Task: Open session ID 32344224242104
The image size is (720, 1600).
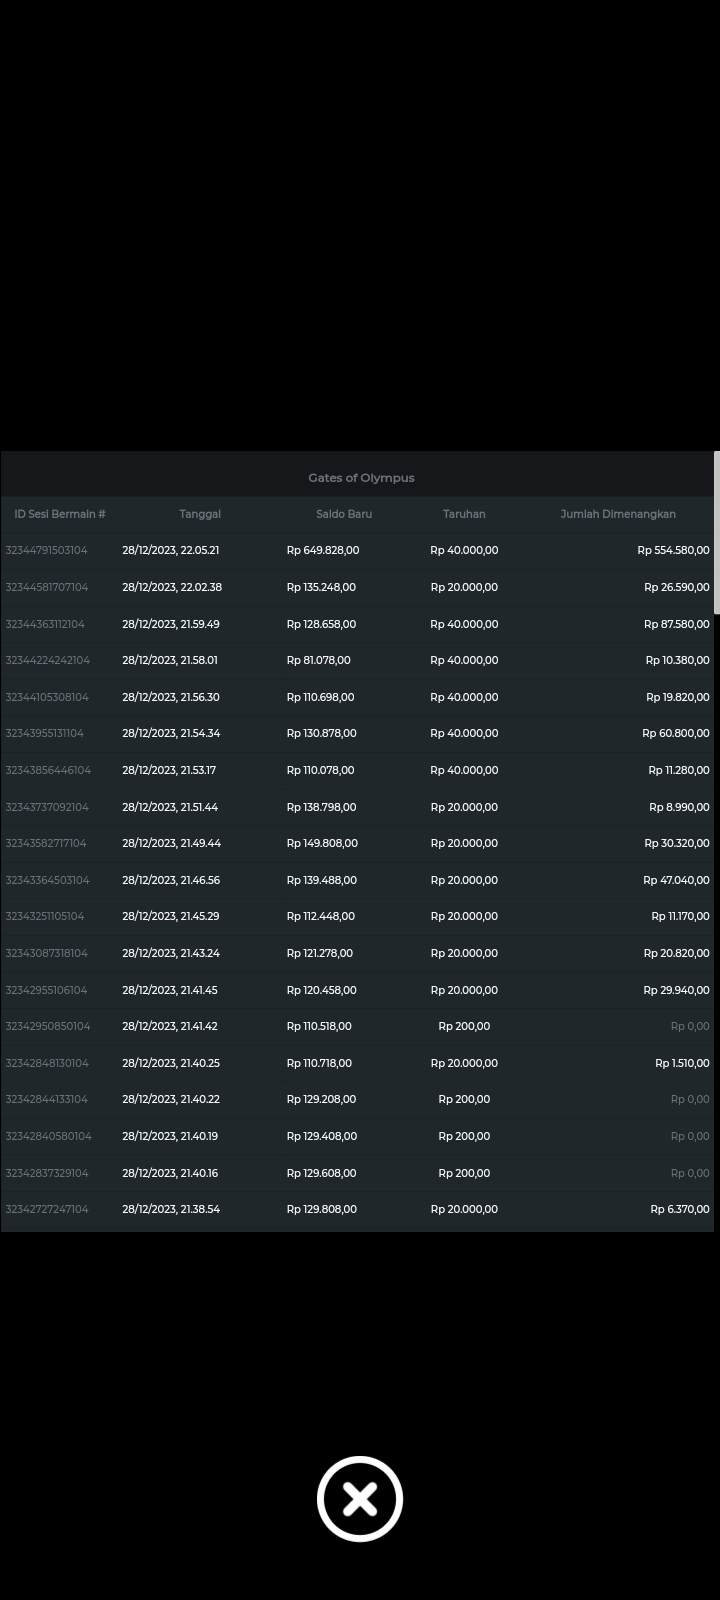Action: point(47,660)
